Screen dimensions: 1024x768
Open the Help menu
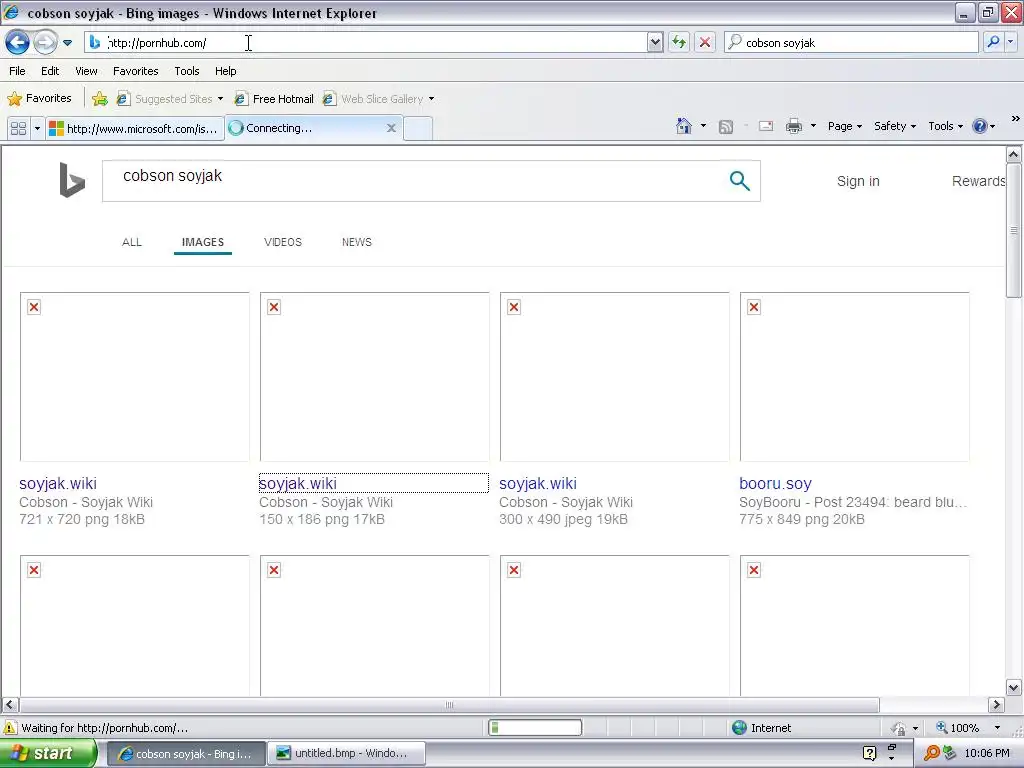click(225, 71)
